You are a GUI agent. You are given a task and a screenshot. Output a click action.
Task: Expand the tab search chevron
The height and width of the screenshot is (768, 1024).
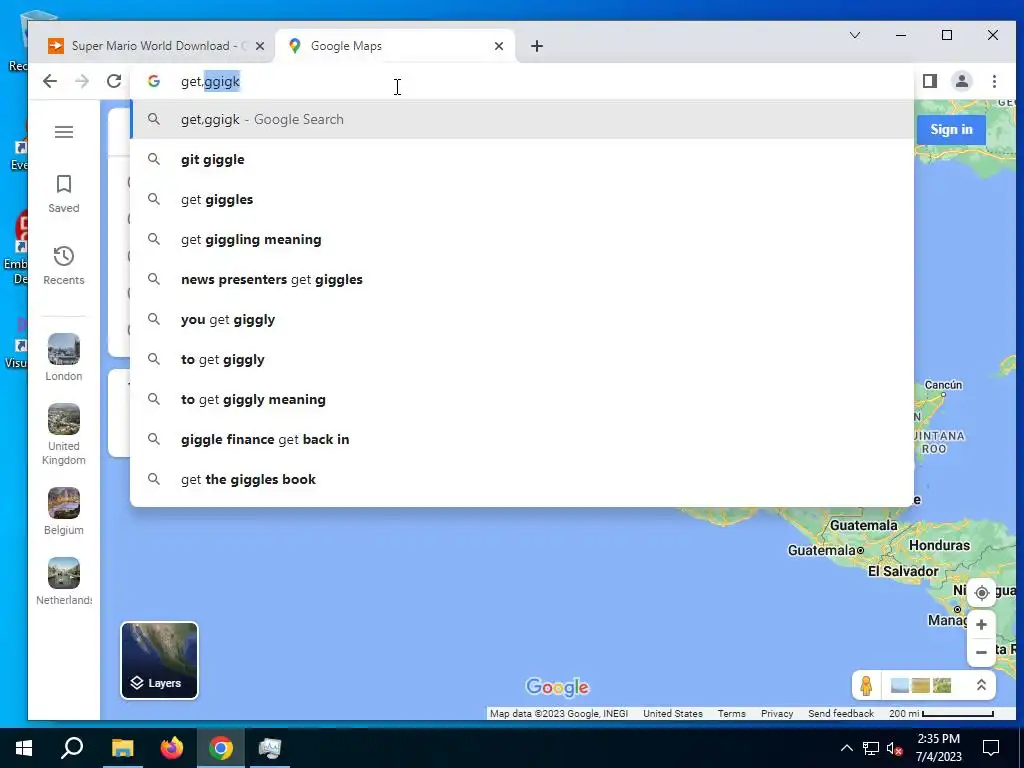tap(855, 35)
